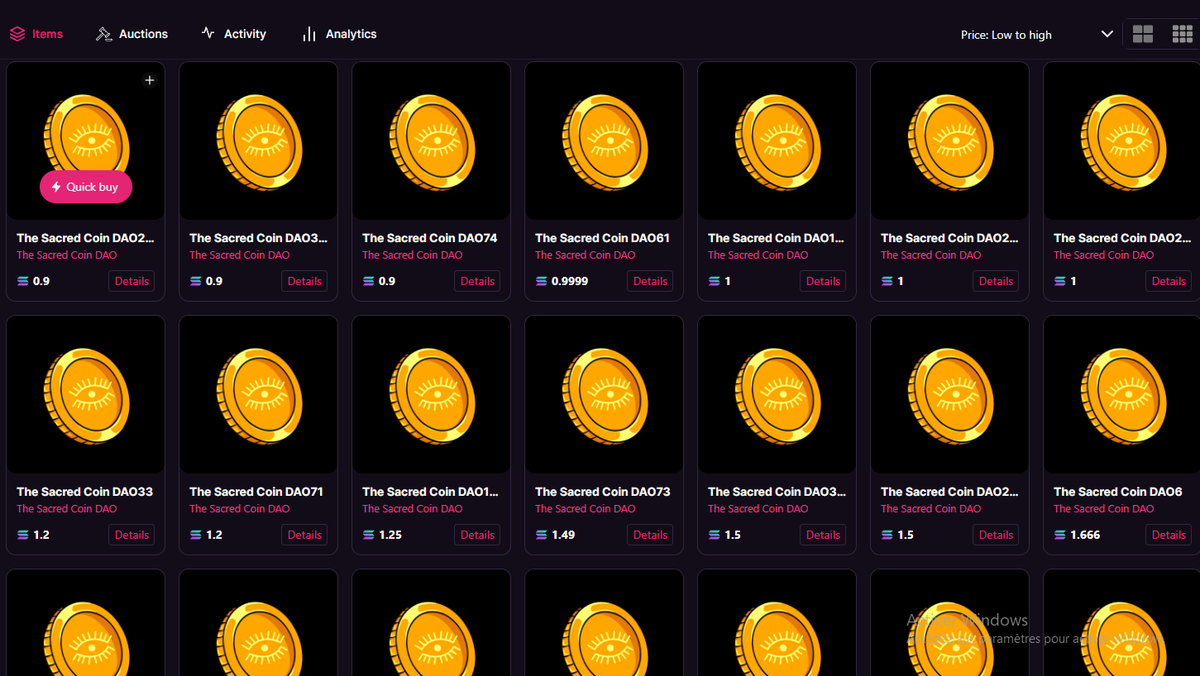The image size is (1200, 676).
Task: Open Details for The Sacred Coin DAO71
Action: [304, 535]
